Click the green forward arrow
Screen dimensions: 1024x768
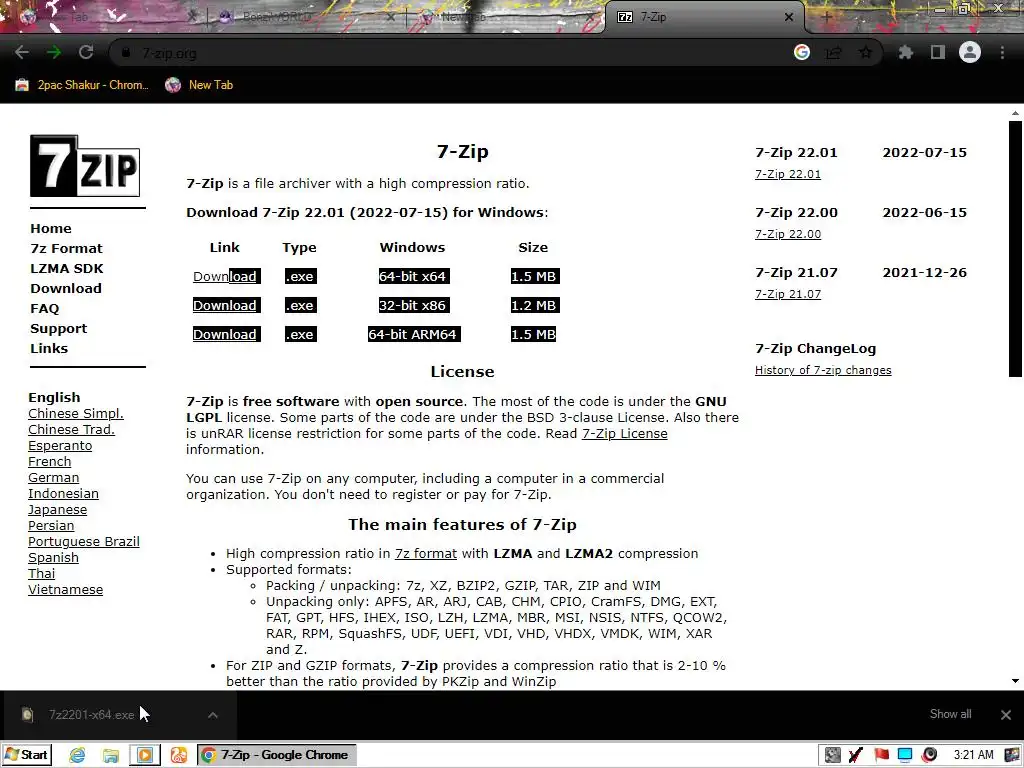point(54,52)
